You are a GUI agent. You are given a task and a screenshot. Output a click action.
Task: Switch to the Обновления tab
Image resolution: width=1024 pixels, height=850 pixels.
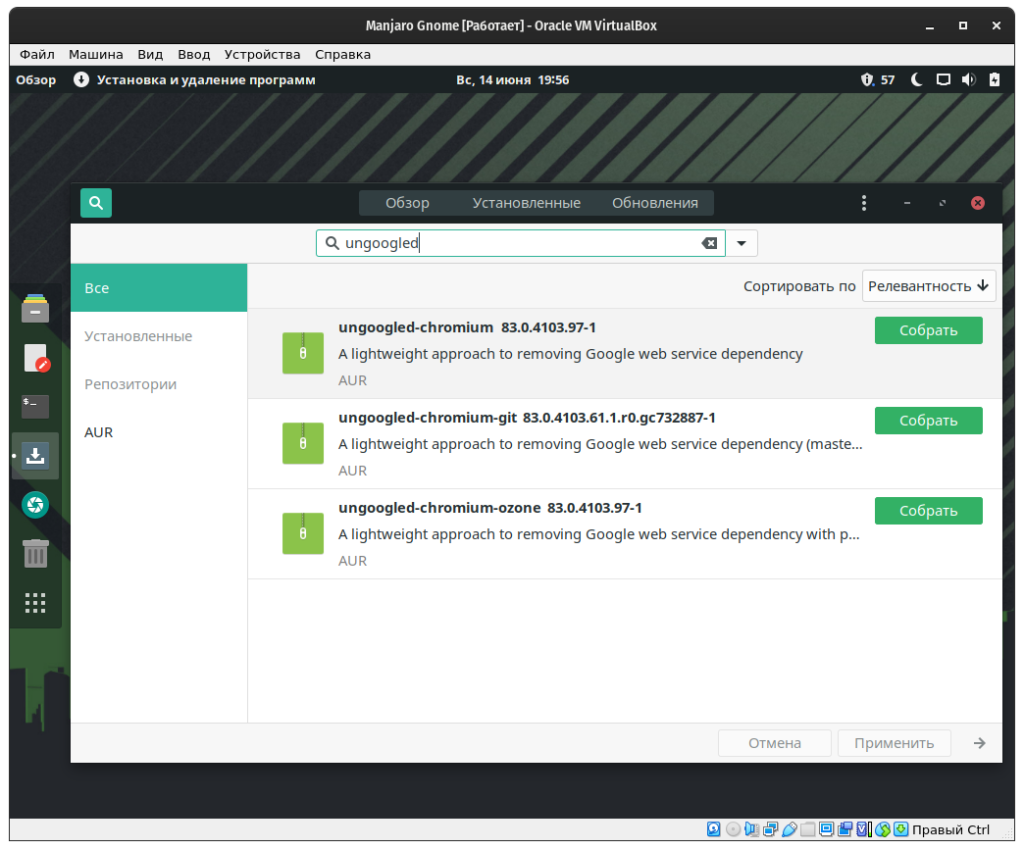[x=654, y=203]
